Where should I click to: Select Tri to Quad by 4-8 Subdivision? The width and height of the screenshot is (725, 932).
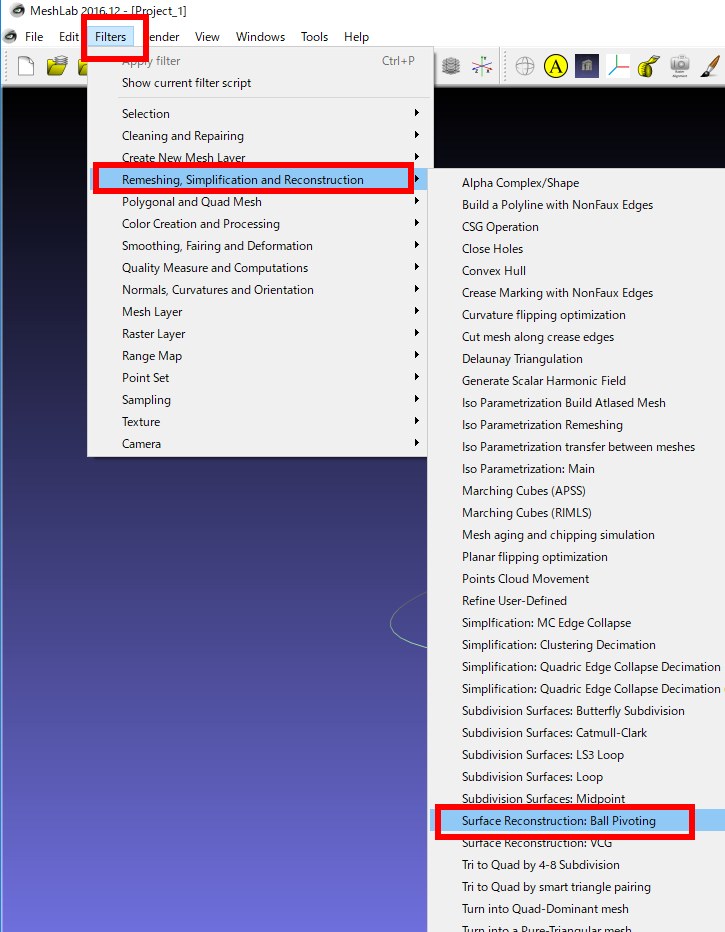point(541,865)
